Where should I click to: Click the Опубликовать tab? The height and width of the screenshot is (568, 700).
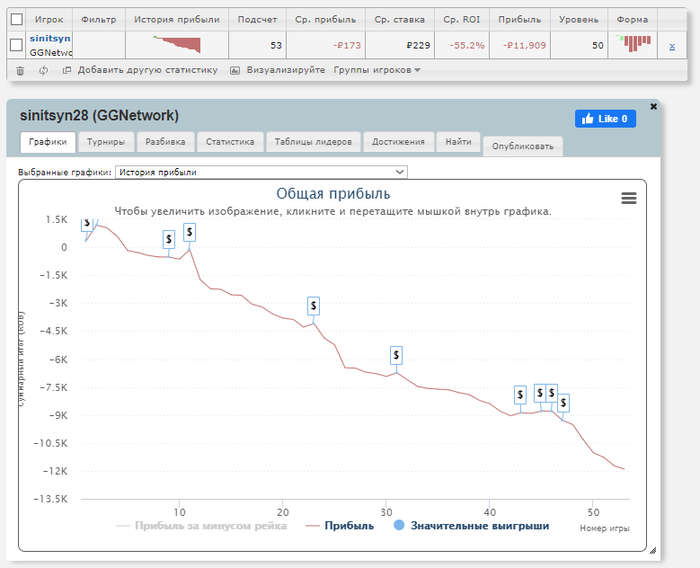click(522, 146)
